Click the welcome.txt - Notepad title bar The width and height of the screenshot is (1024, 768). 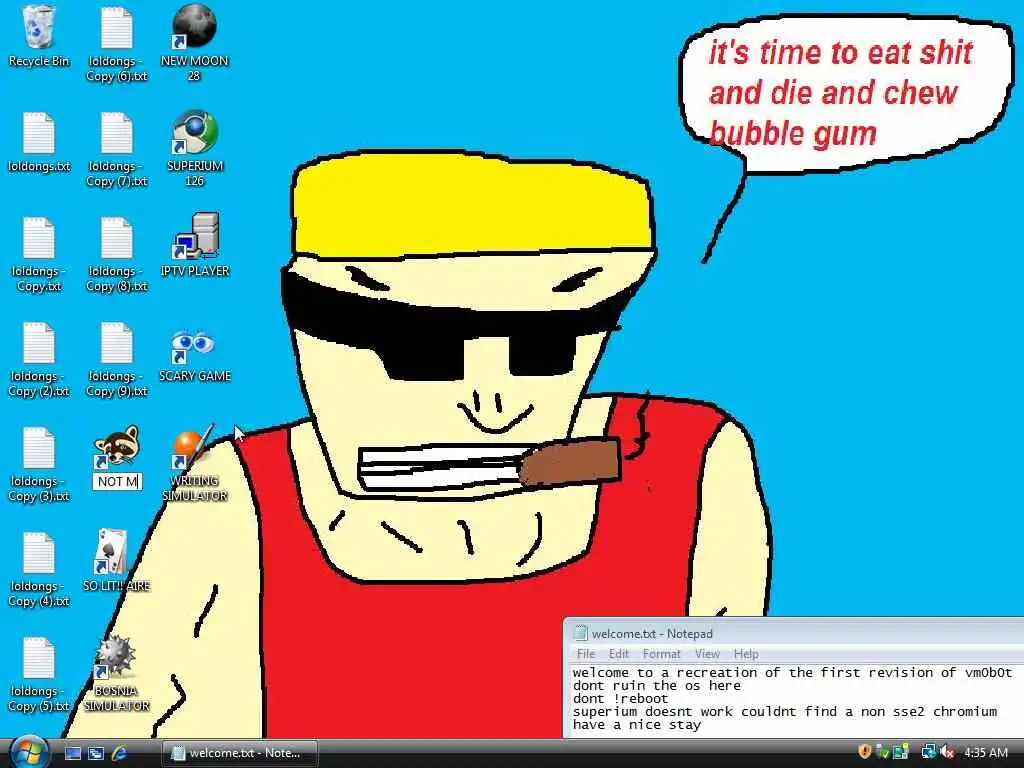pyautogui.click(x=793, y=633)
